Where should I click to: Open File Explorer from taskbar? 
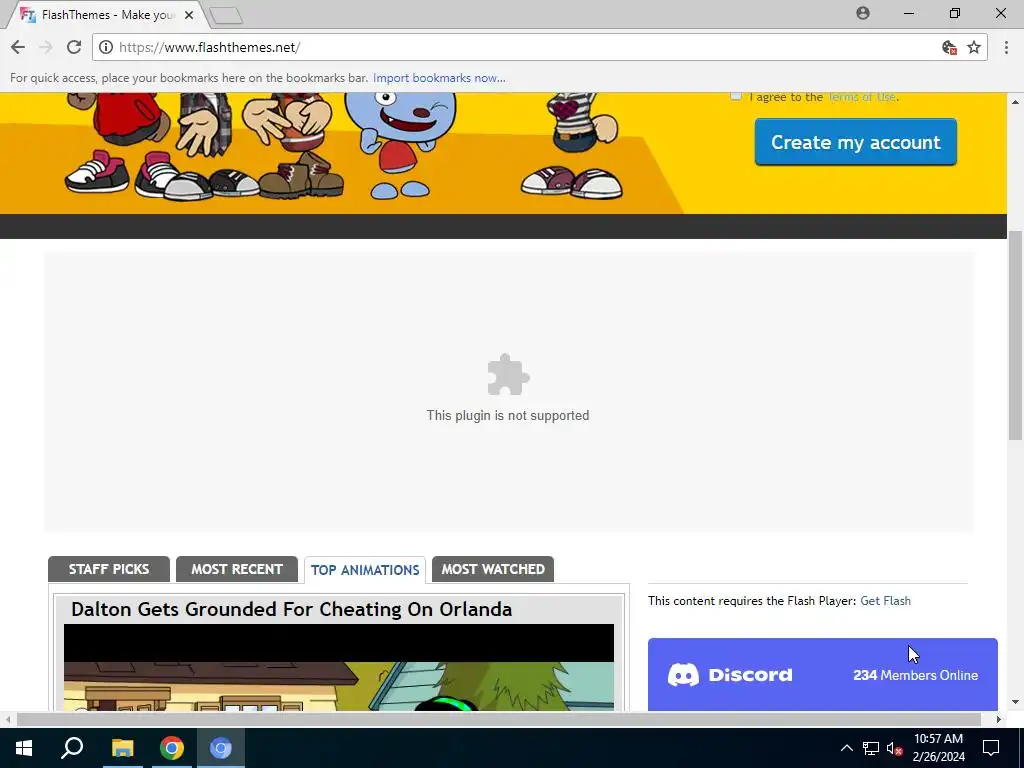(x=122, y=748)
